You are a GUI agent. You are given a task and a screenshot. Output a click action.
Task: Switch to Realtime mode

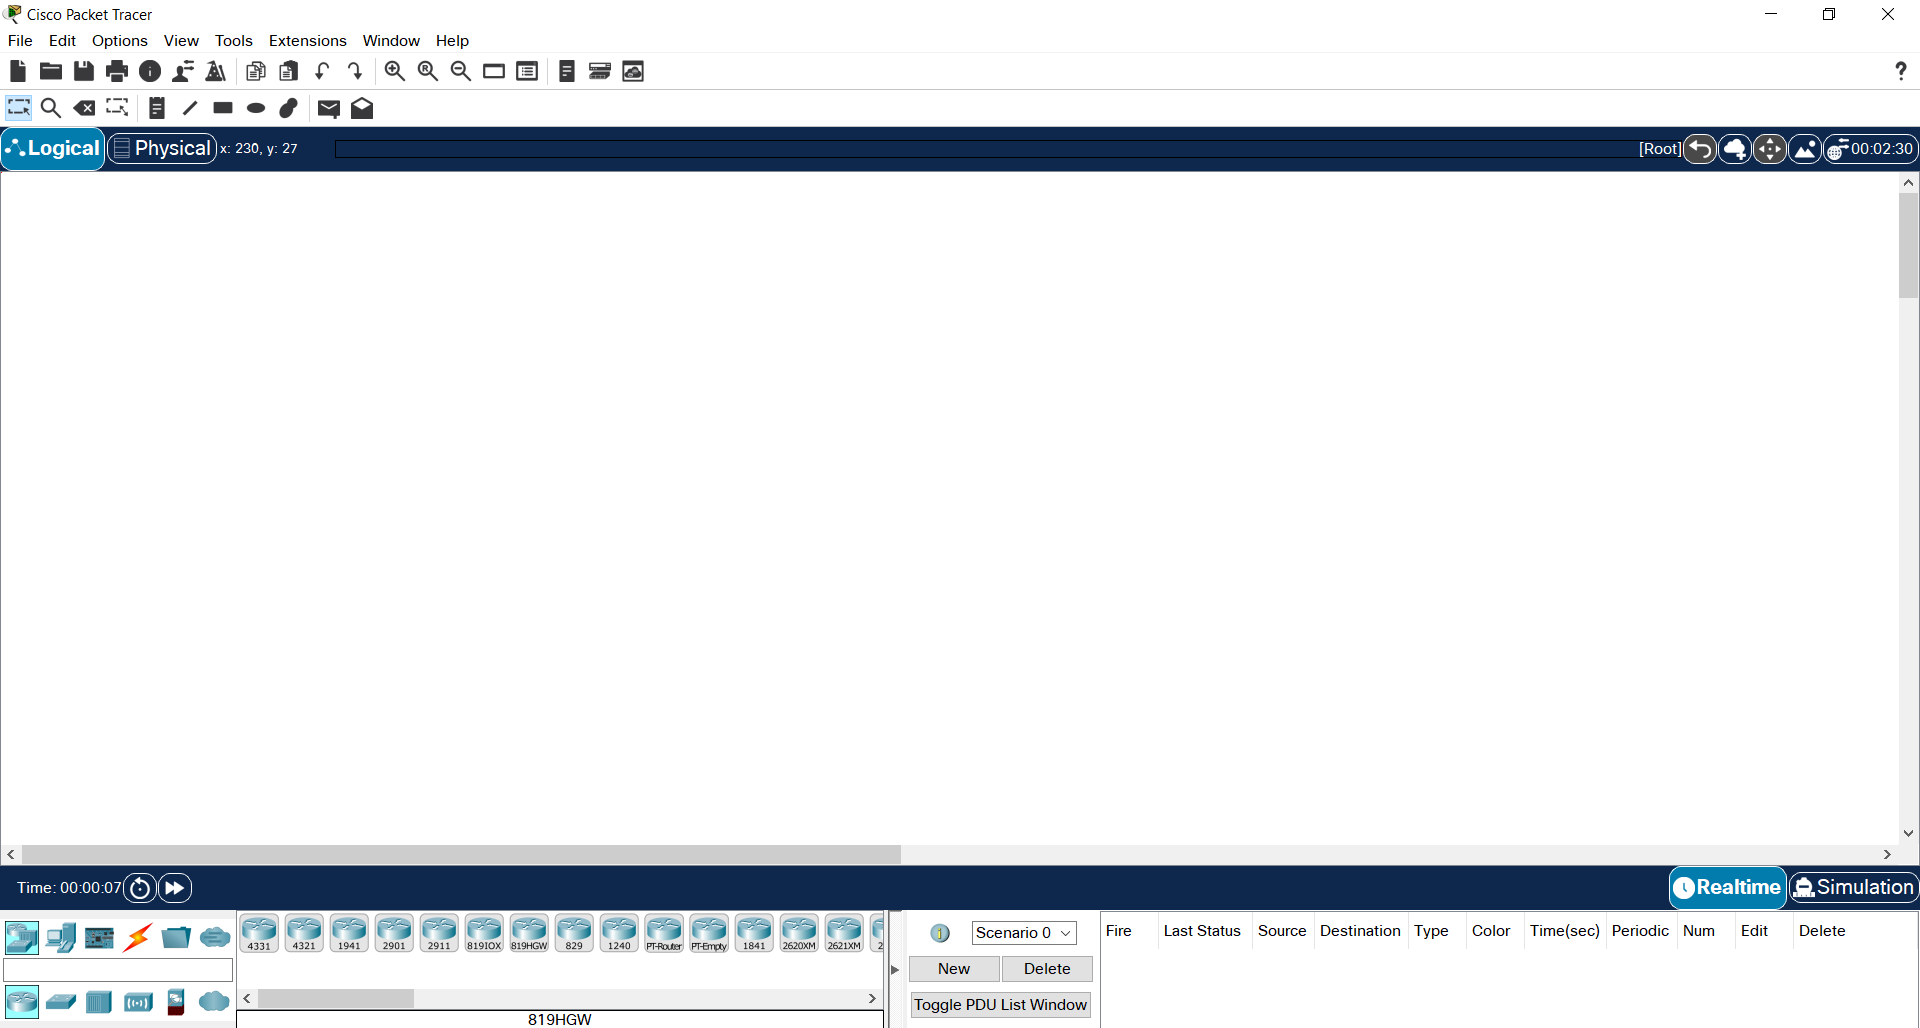click(x=1728, y=887)
